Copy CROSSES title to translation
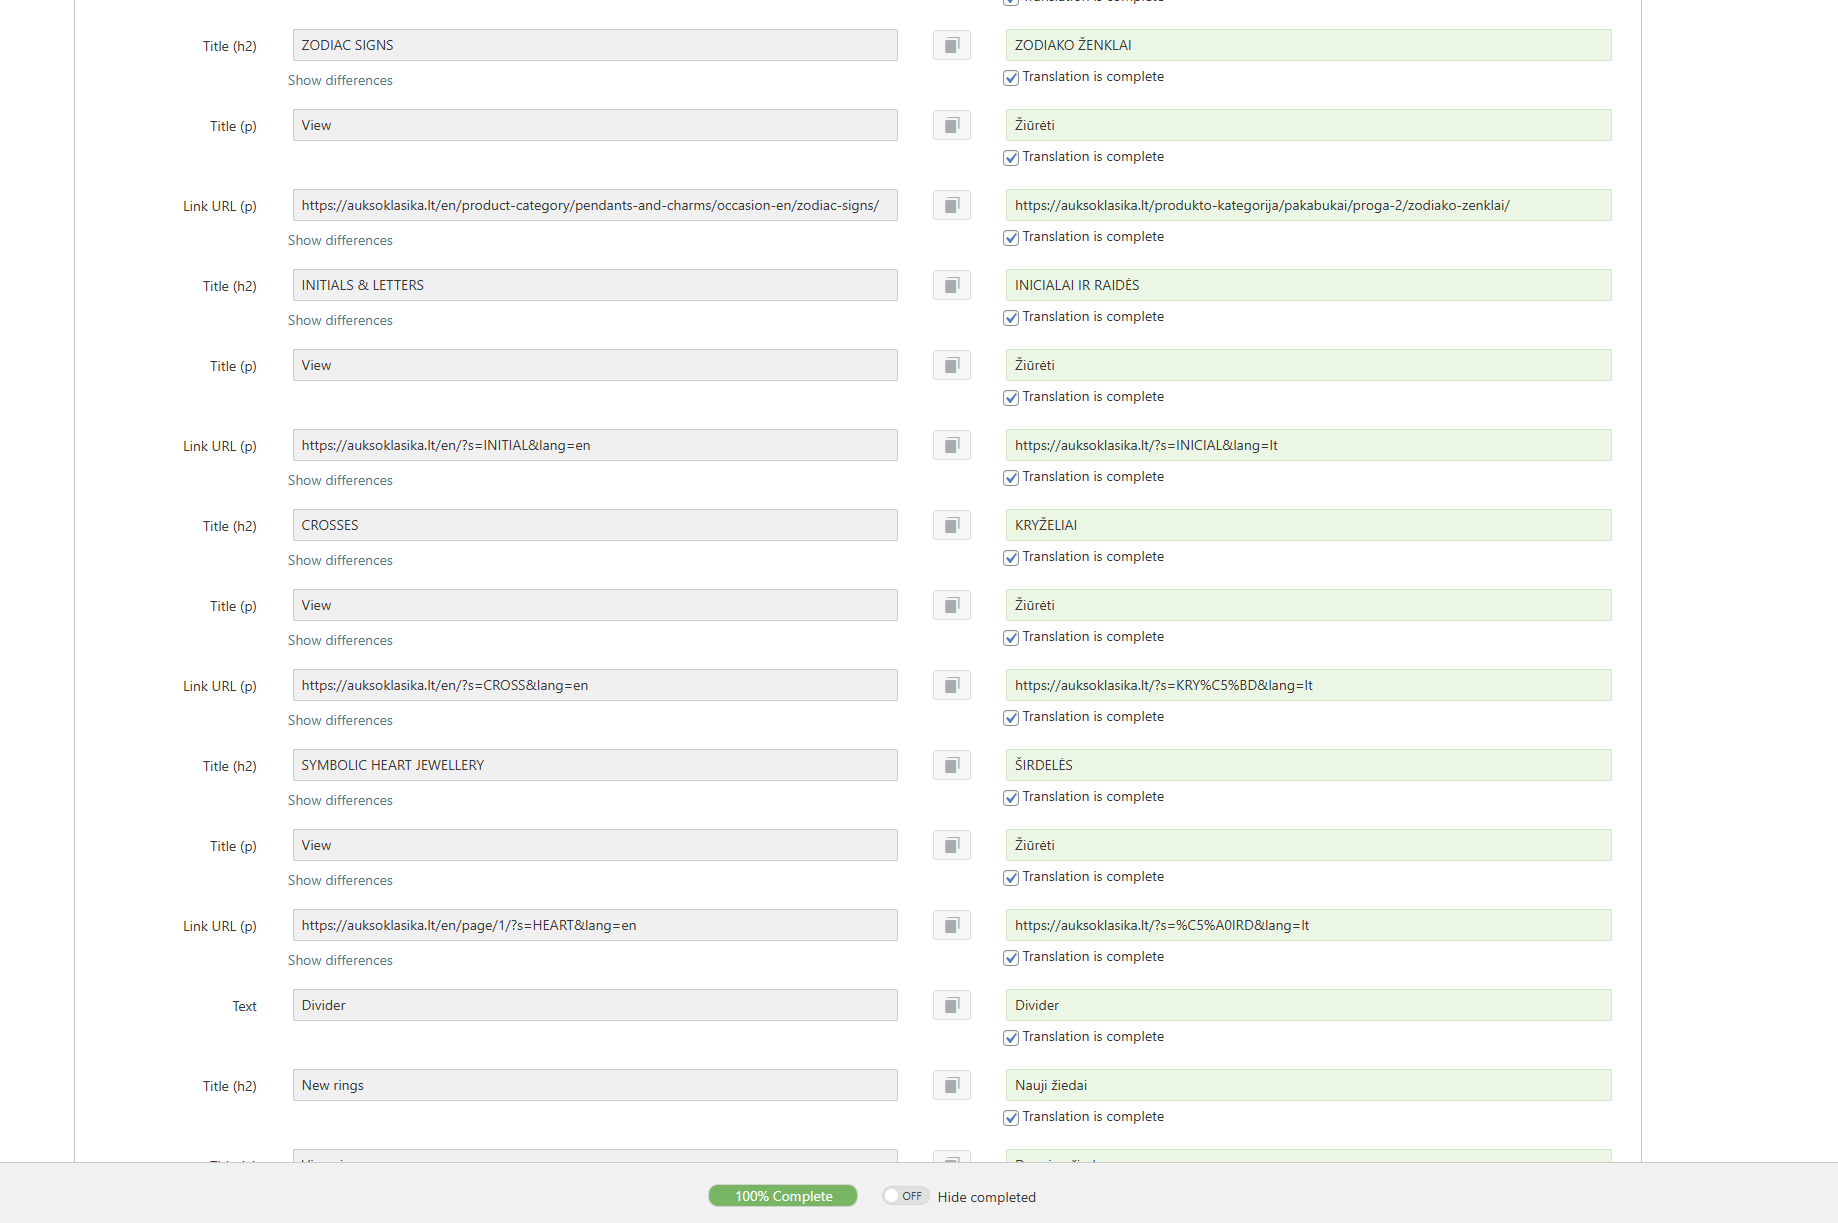This screenshot has width=1838, height=1223. pos(951,525)
